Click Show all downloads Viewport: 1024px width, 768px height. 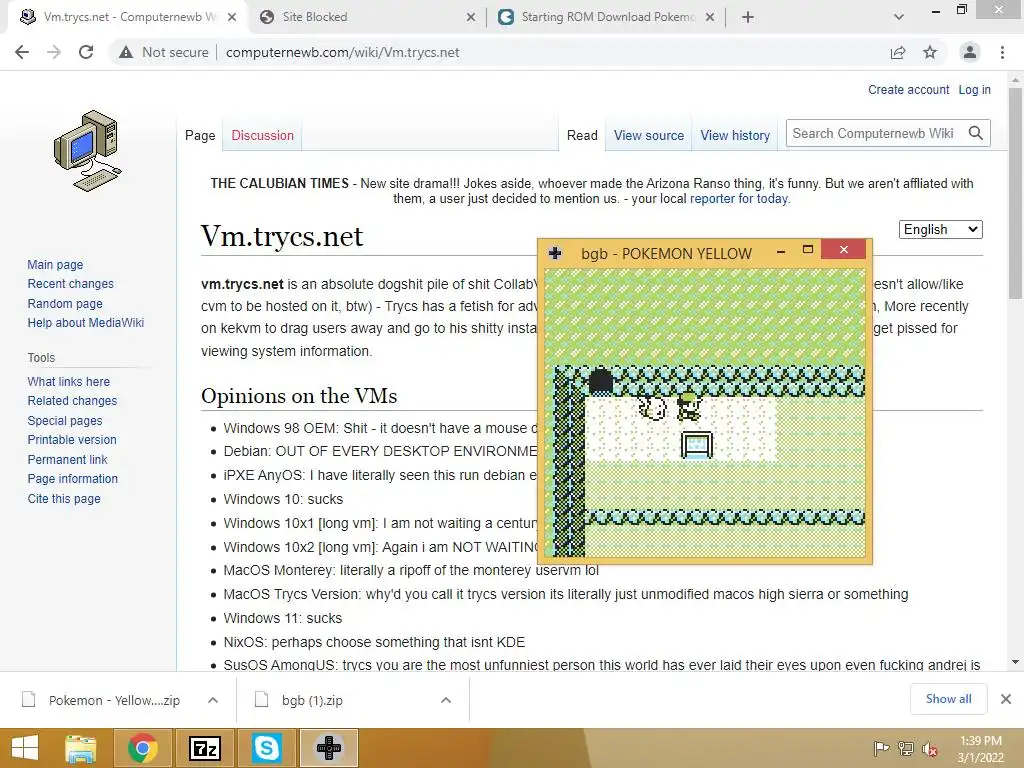point(948,699)
